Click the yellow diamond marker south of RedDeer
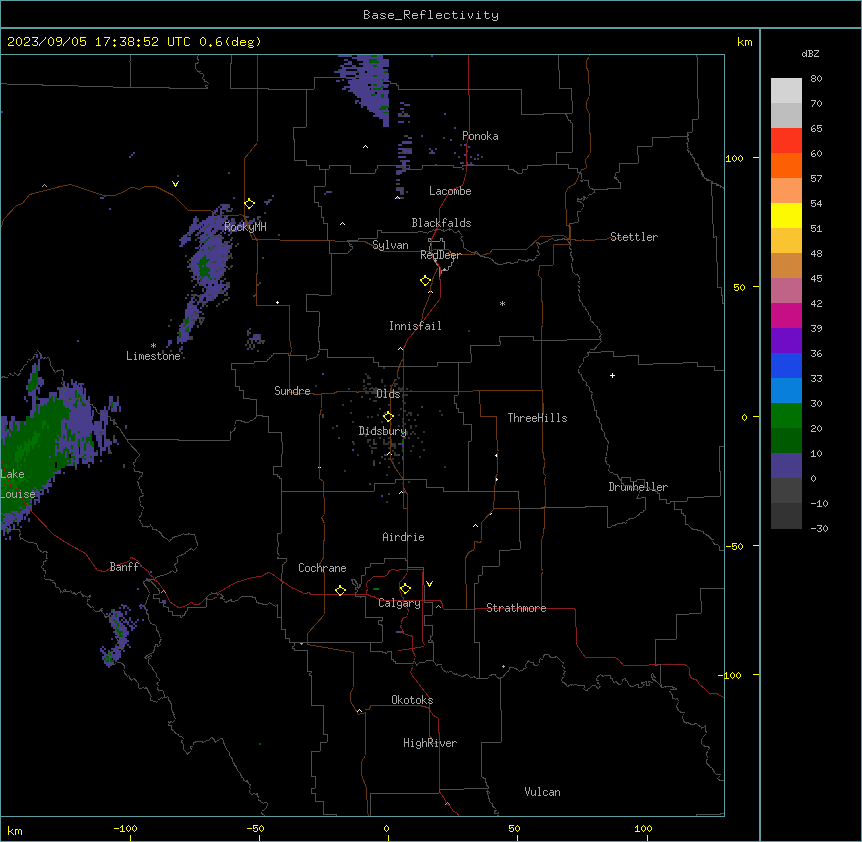This screenshot has height=842, width=862. [x=426, y=281]
